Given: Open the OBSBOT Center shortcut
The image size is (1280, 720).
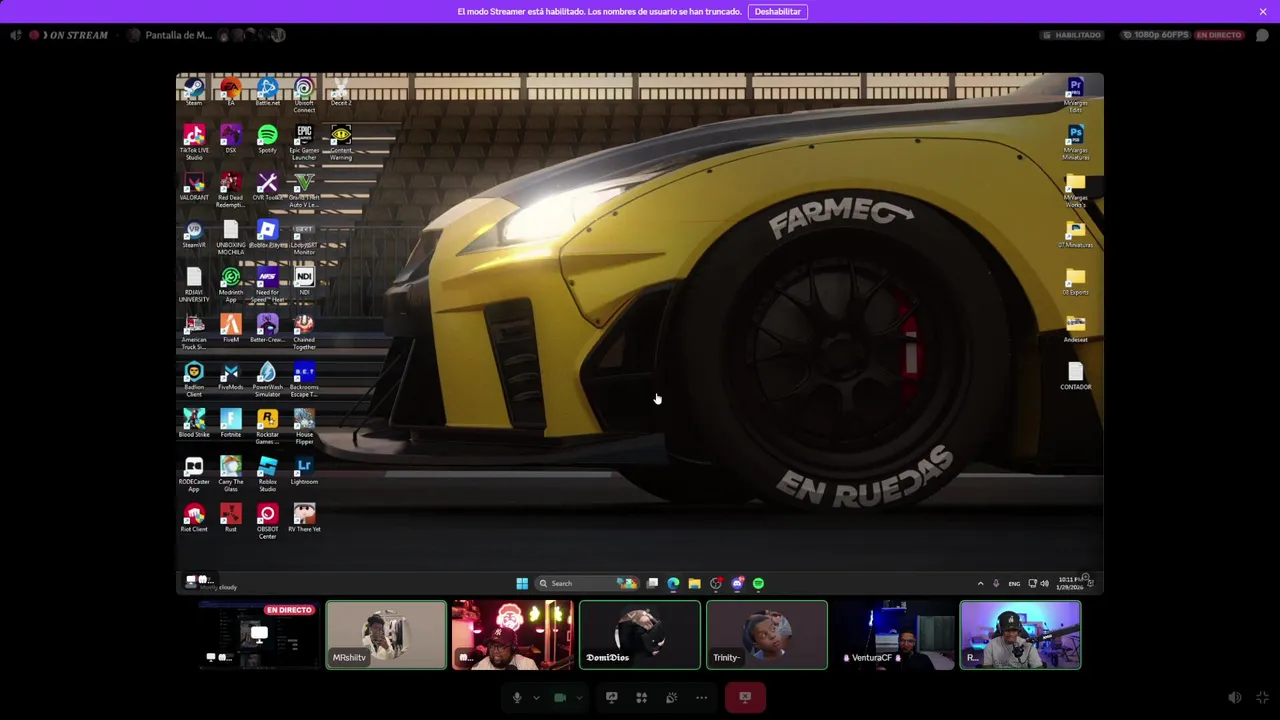Looking at the screenshot, I should click(267, 522).
